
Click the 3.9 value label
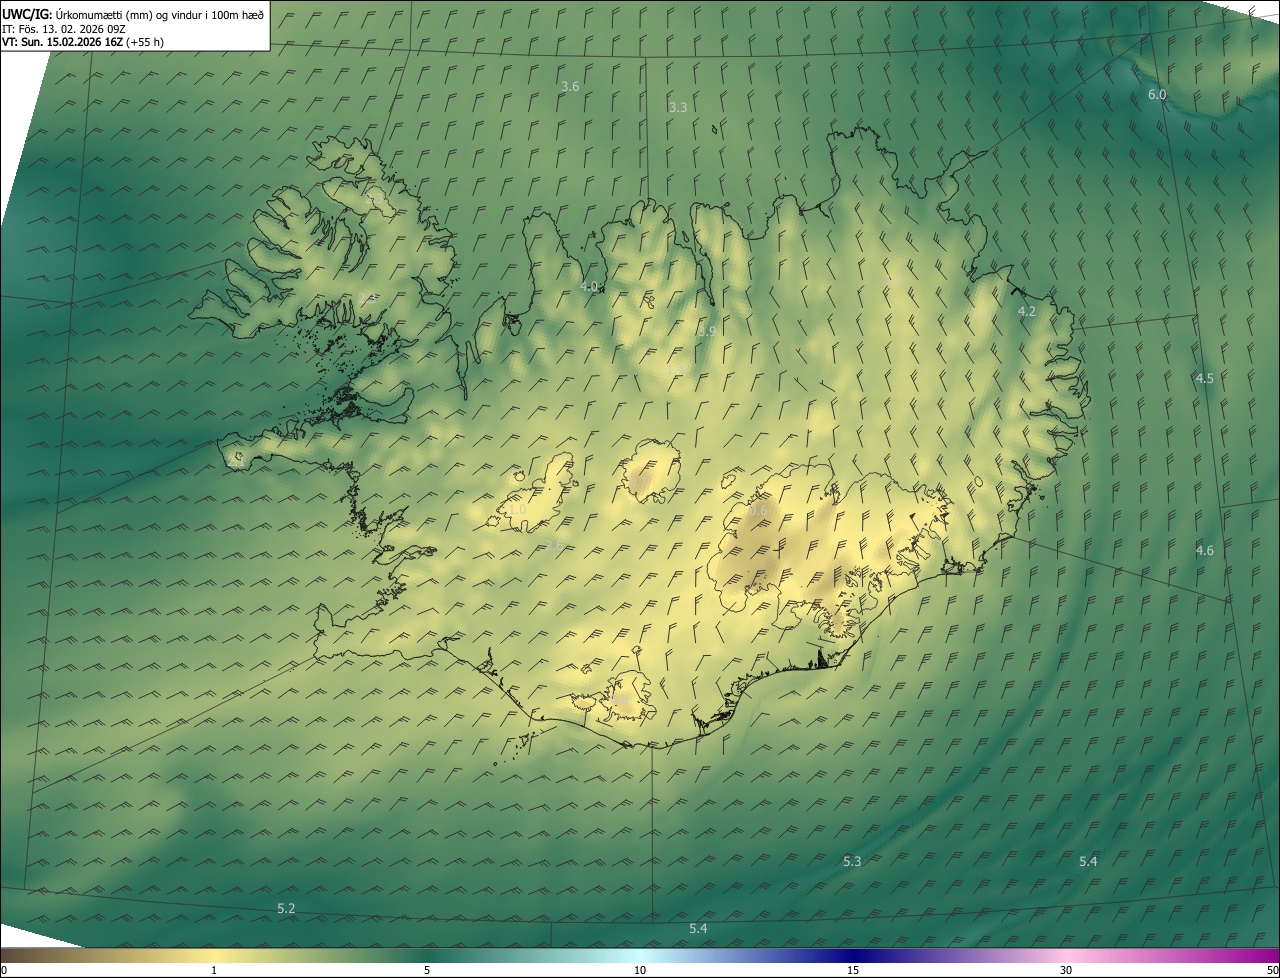[707, 331]
